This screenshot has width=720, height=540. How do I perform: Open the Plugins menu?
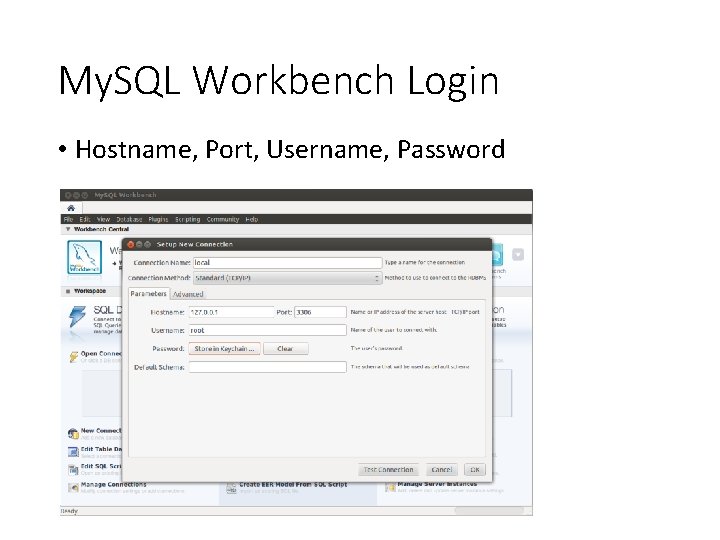tap(158, 219)
